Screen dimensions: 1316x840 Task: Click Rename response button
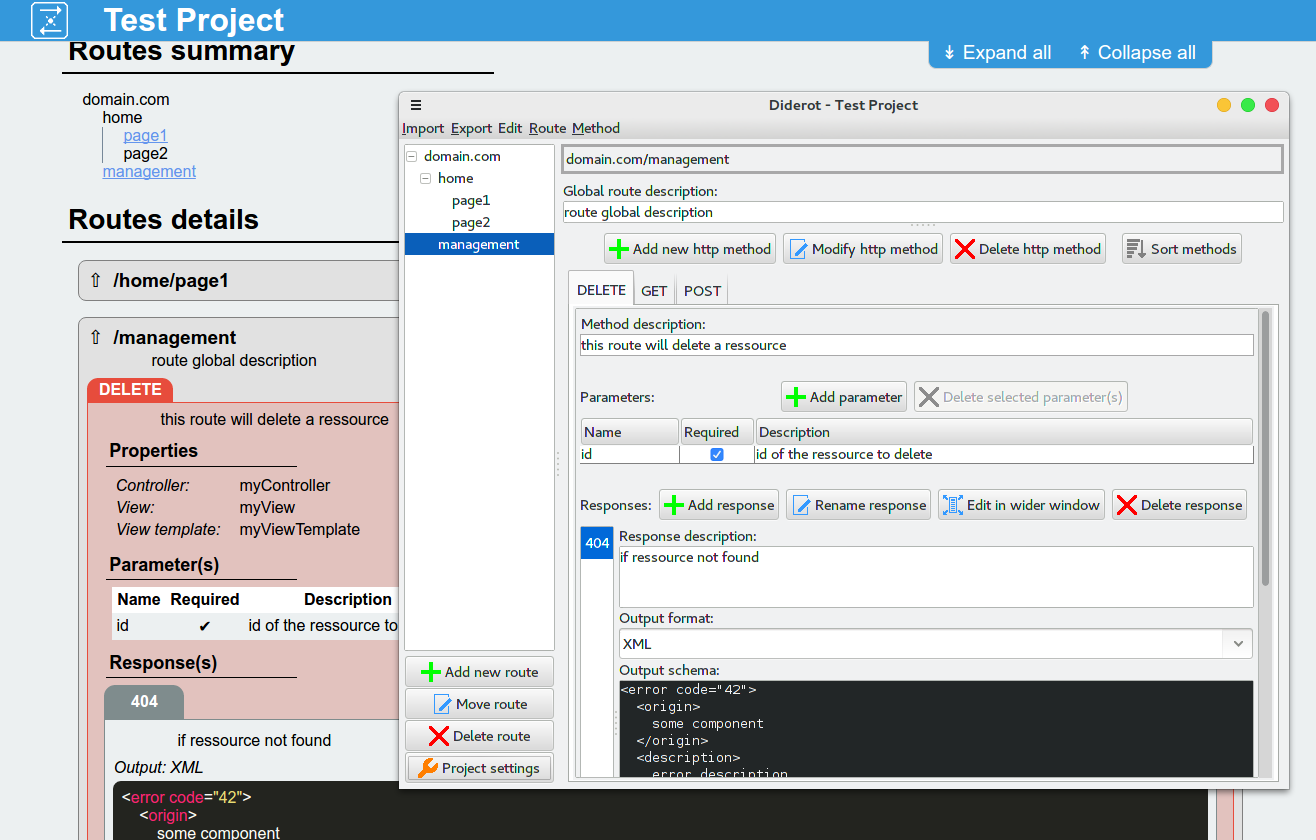(859, 505)
